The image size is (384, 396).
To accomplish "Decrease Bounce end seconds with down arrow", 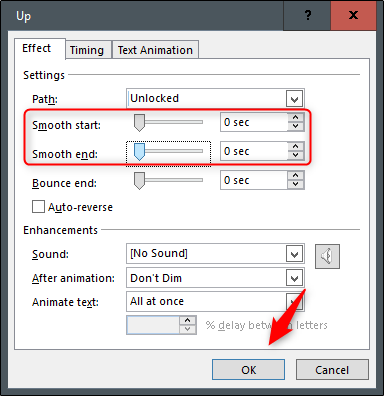I will (295, 184).
